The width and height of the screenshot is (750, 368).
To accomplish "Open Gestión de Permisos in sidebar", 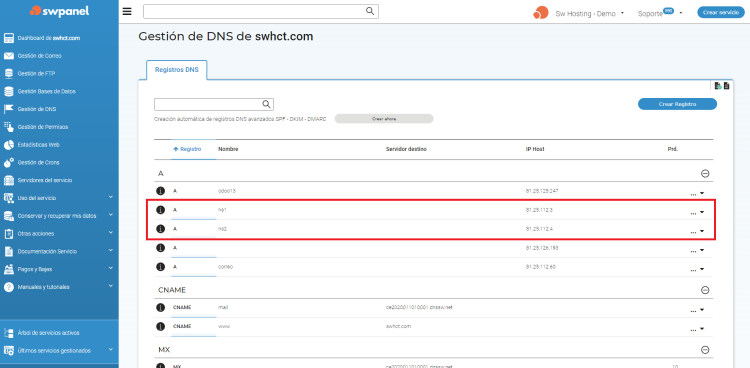I will pos(43,127).
